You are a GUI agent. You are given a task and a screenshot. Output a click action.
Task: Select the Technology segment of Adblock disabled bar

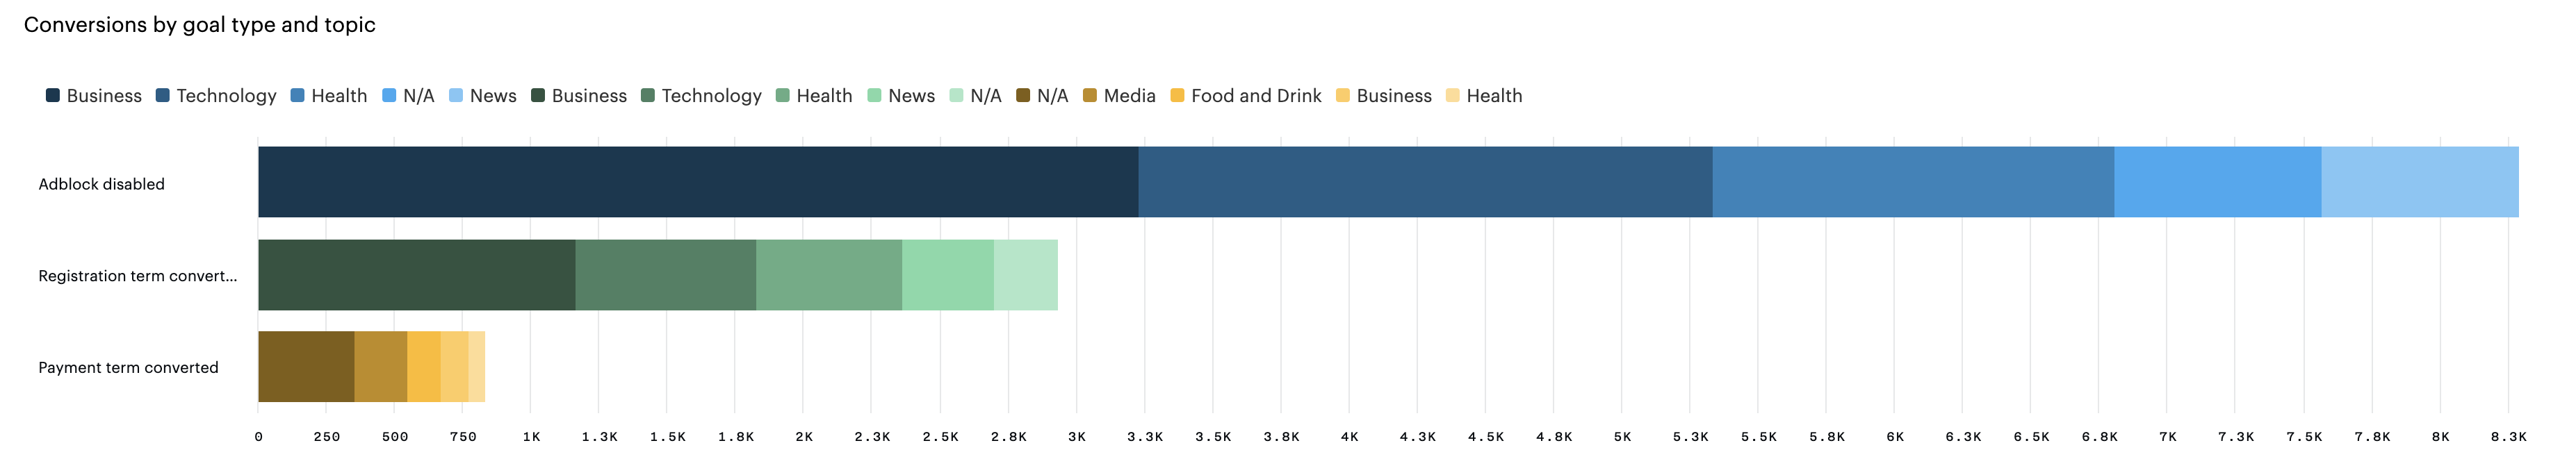click(x=1425, y=182)
